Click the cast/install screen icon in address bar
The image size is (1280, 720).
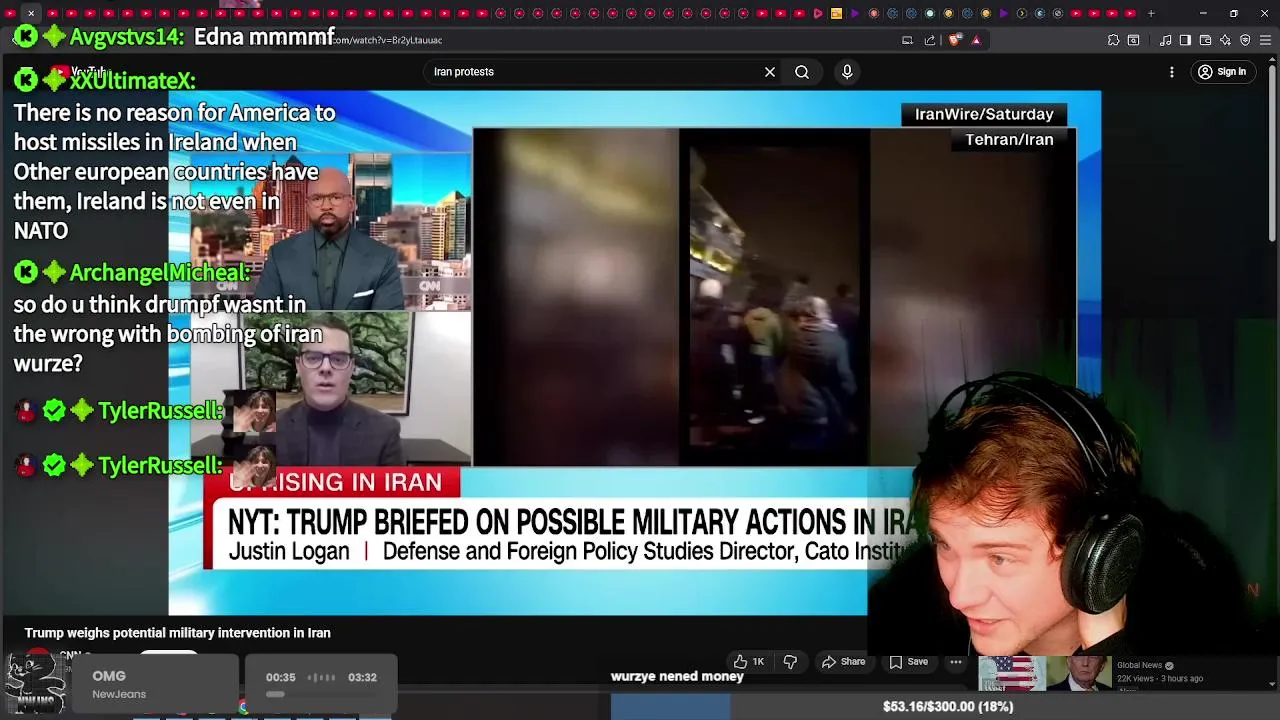coord(907,40)
